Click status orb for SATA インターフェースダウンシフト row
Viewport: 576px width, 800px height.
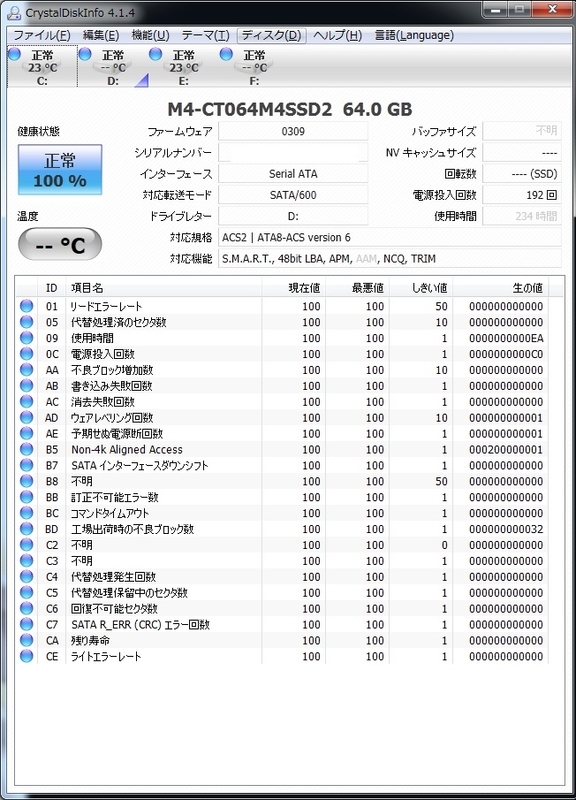tap(27, 465)
